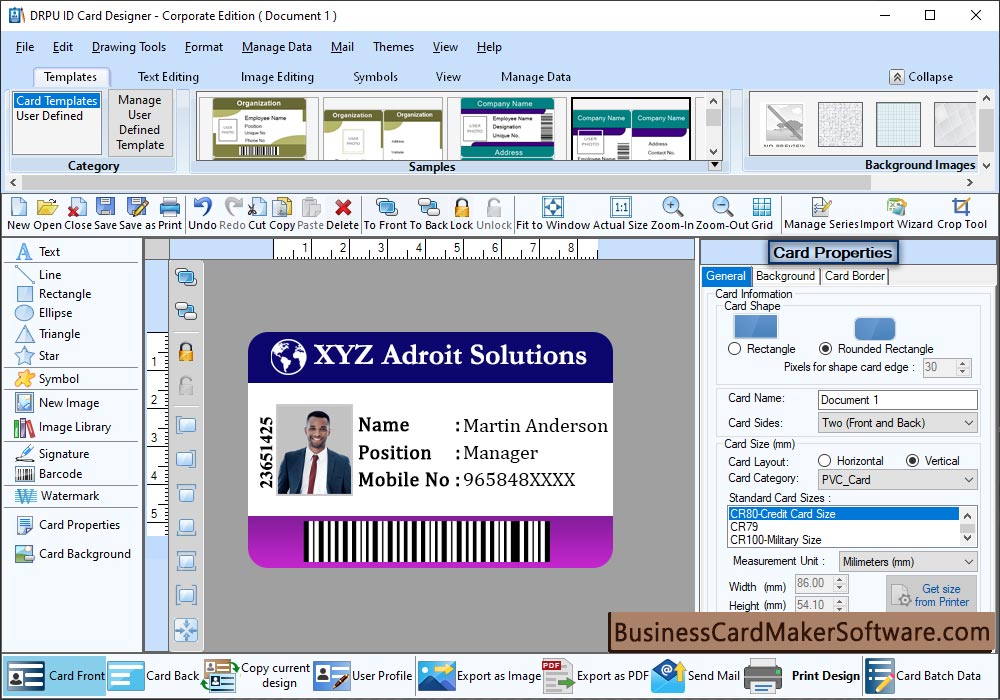Image resolution: width=1000 pixels, height=700 pixels.
Task: Click the Card Name input field
Action: (898, 400)
